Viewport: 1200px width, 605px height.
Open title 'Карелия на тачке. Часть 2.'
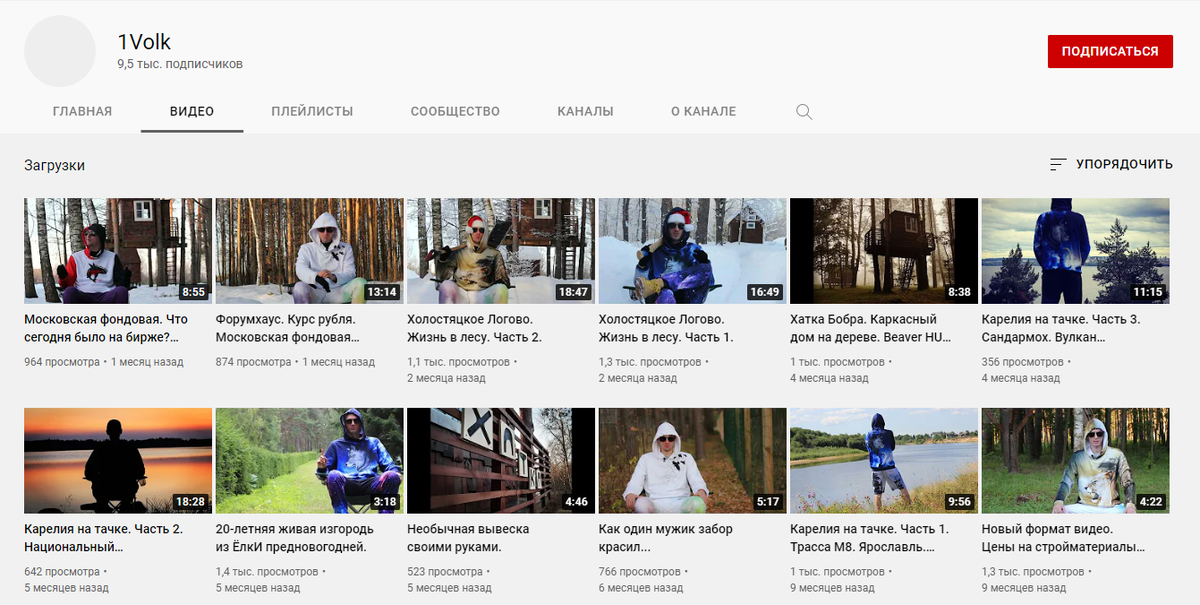103,538
